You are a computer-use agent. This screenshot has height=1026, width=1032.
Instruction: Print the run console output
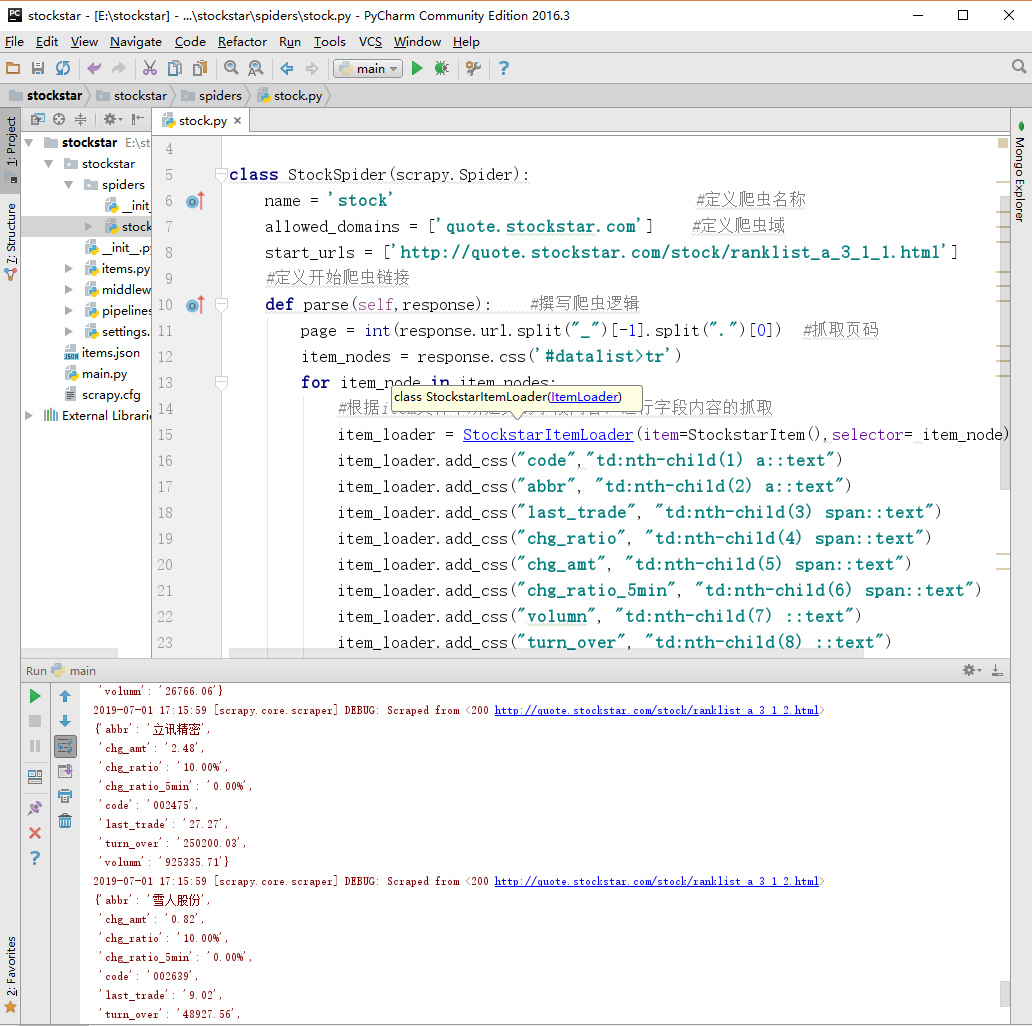click(x=65, y=796)
